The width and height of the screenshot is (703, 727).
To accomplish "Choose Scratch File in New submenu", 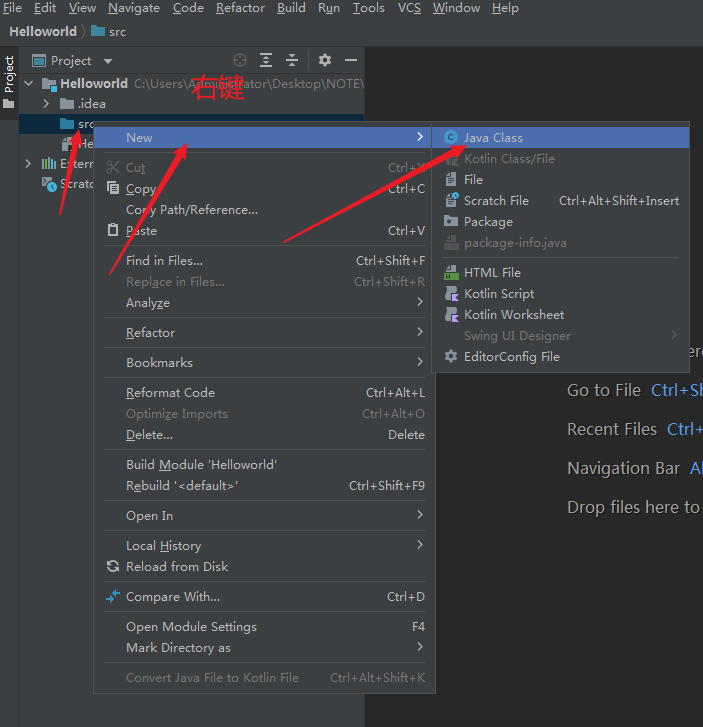I will (x=561, y=201).
